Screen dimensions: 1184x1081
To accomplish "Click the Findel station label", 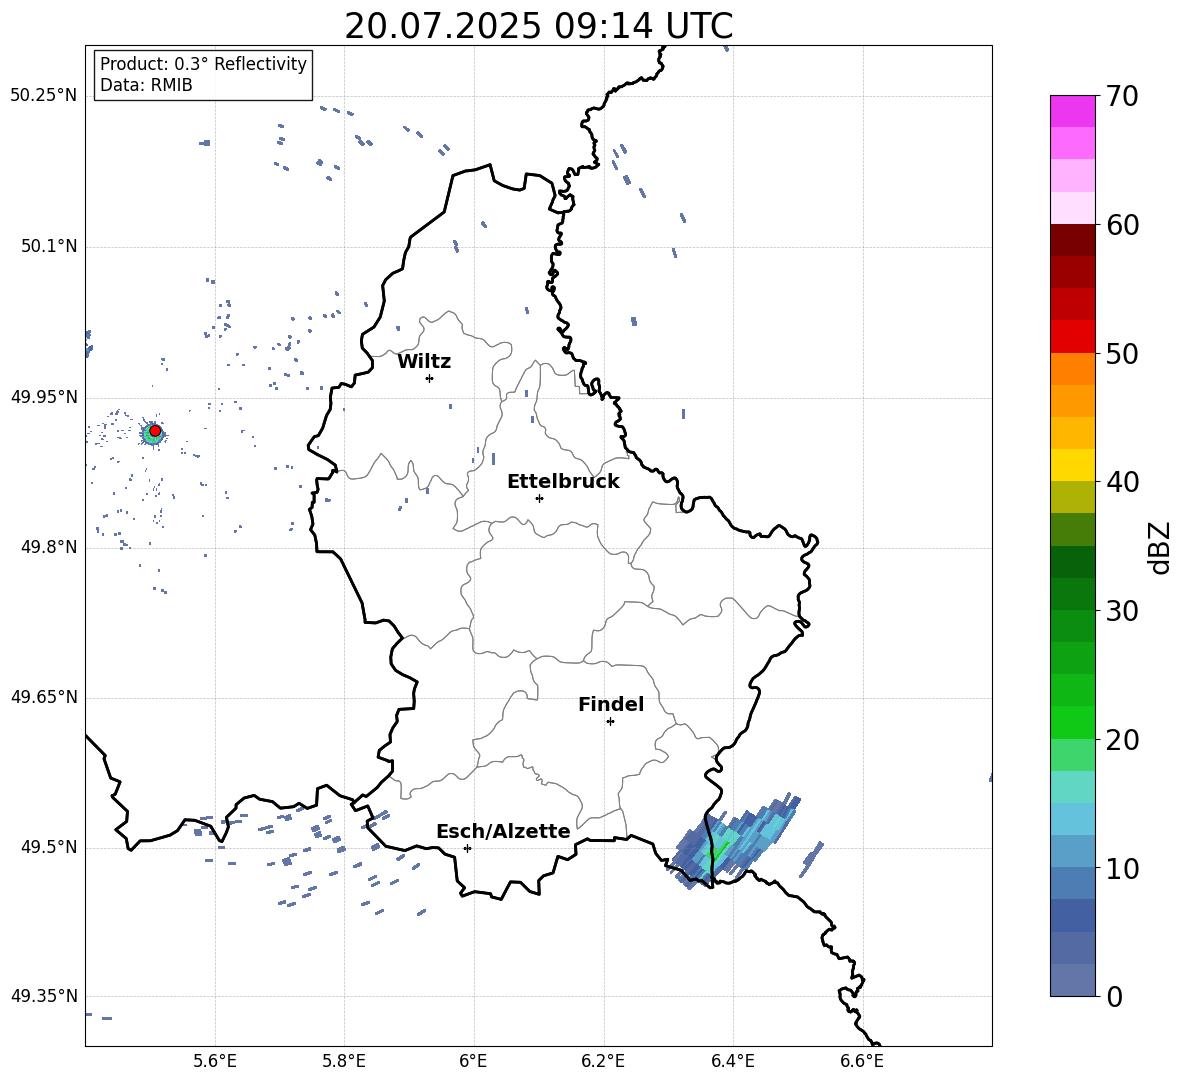I will click(x=611, y=704).
